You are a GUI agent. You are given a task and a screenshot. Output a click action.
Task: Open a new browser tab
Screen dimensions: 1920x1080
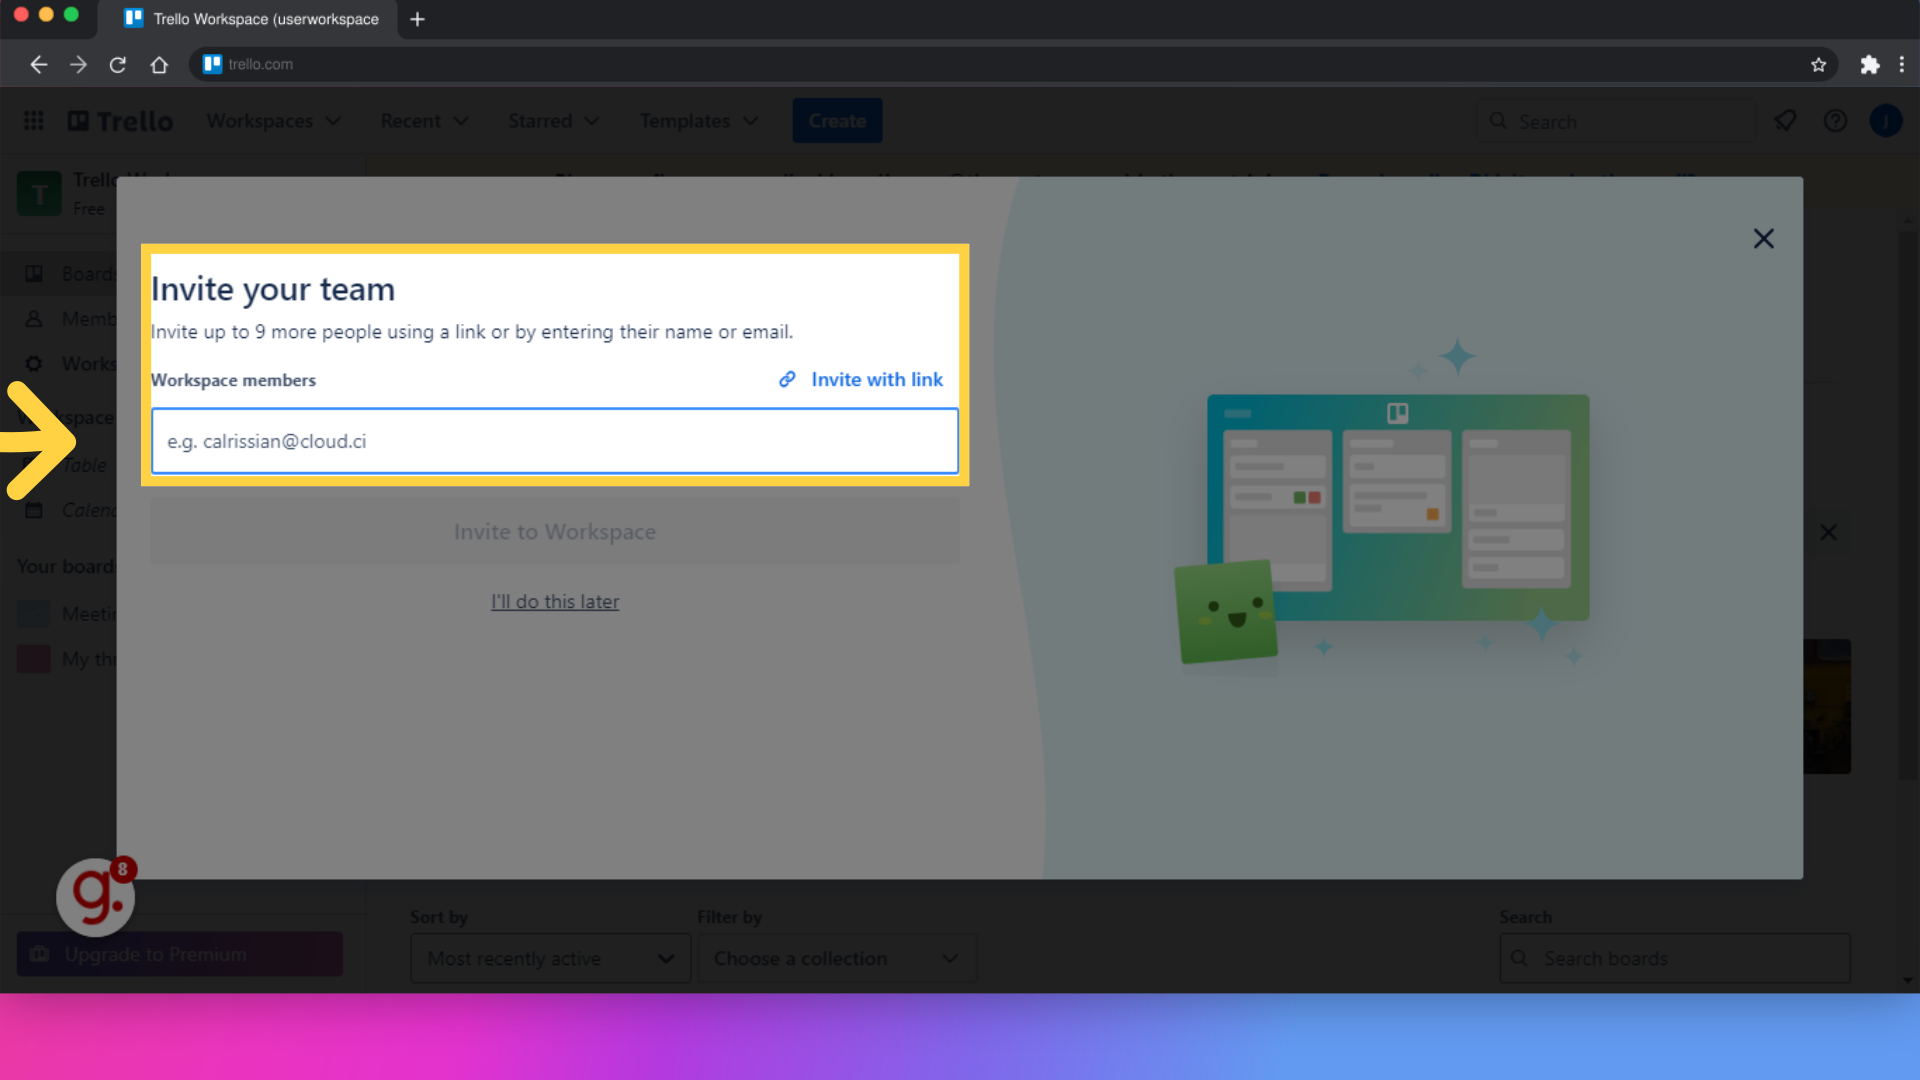click(x=418, y=19)
